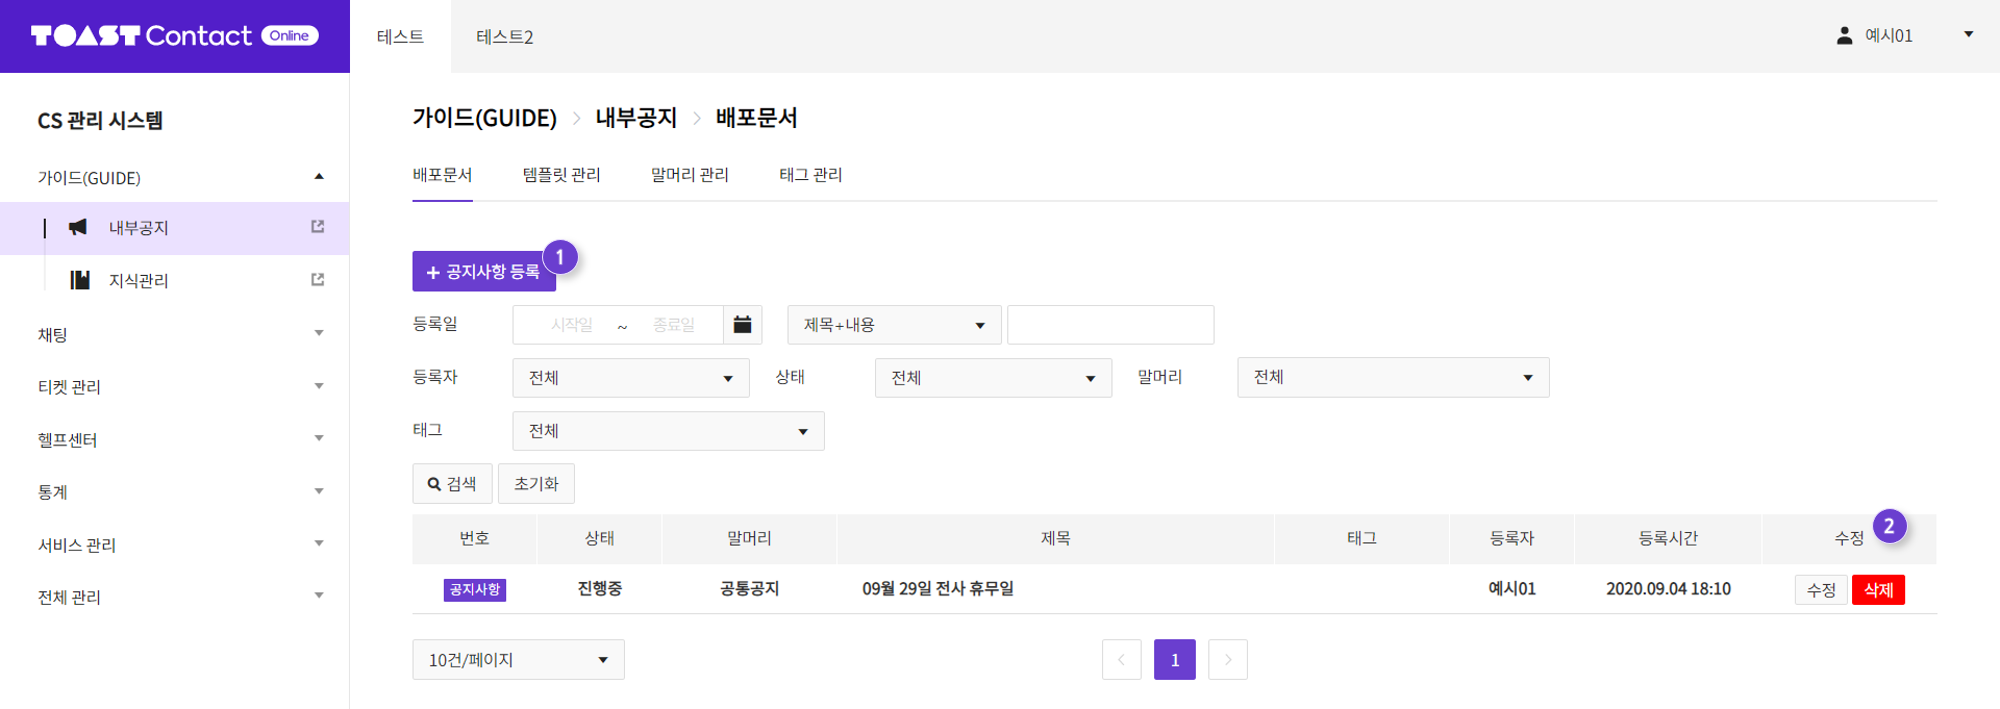This screenshot has width=2000, height=709.
Task: Switch to the 테스트2 top tab
Action: click(x=504, y=36)
